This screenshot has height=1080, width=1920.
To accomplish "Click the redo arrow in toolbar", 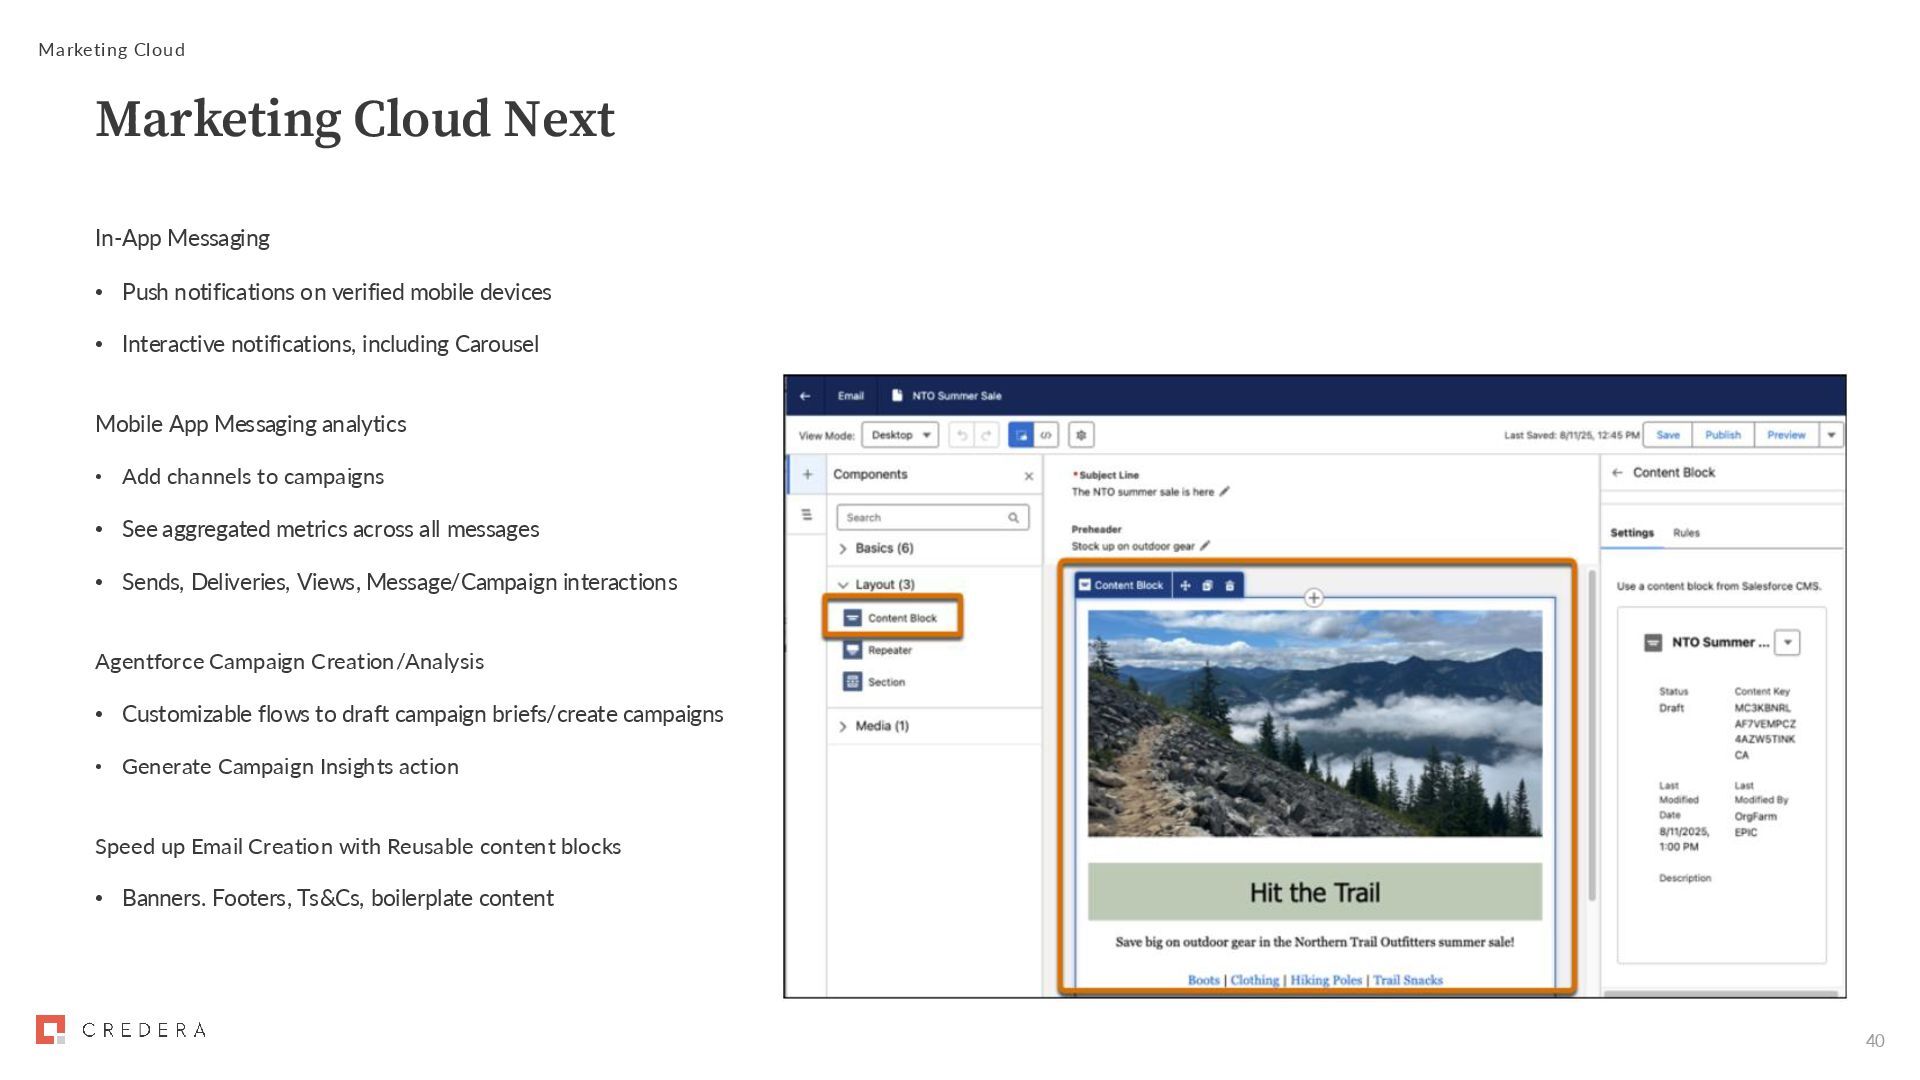I will (986, 435).
